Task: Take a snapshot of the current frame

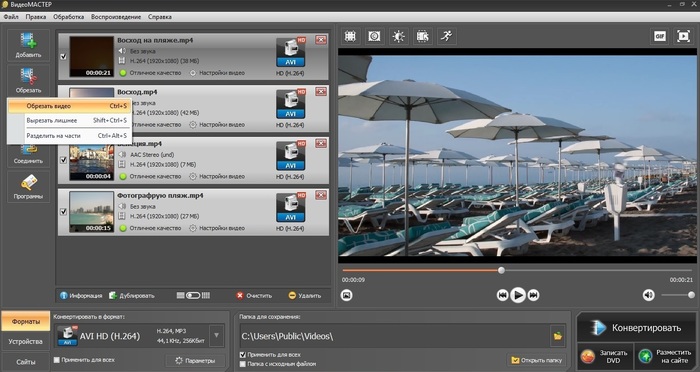Action: coord(346,295)
